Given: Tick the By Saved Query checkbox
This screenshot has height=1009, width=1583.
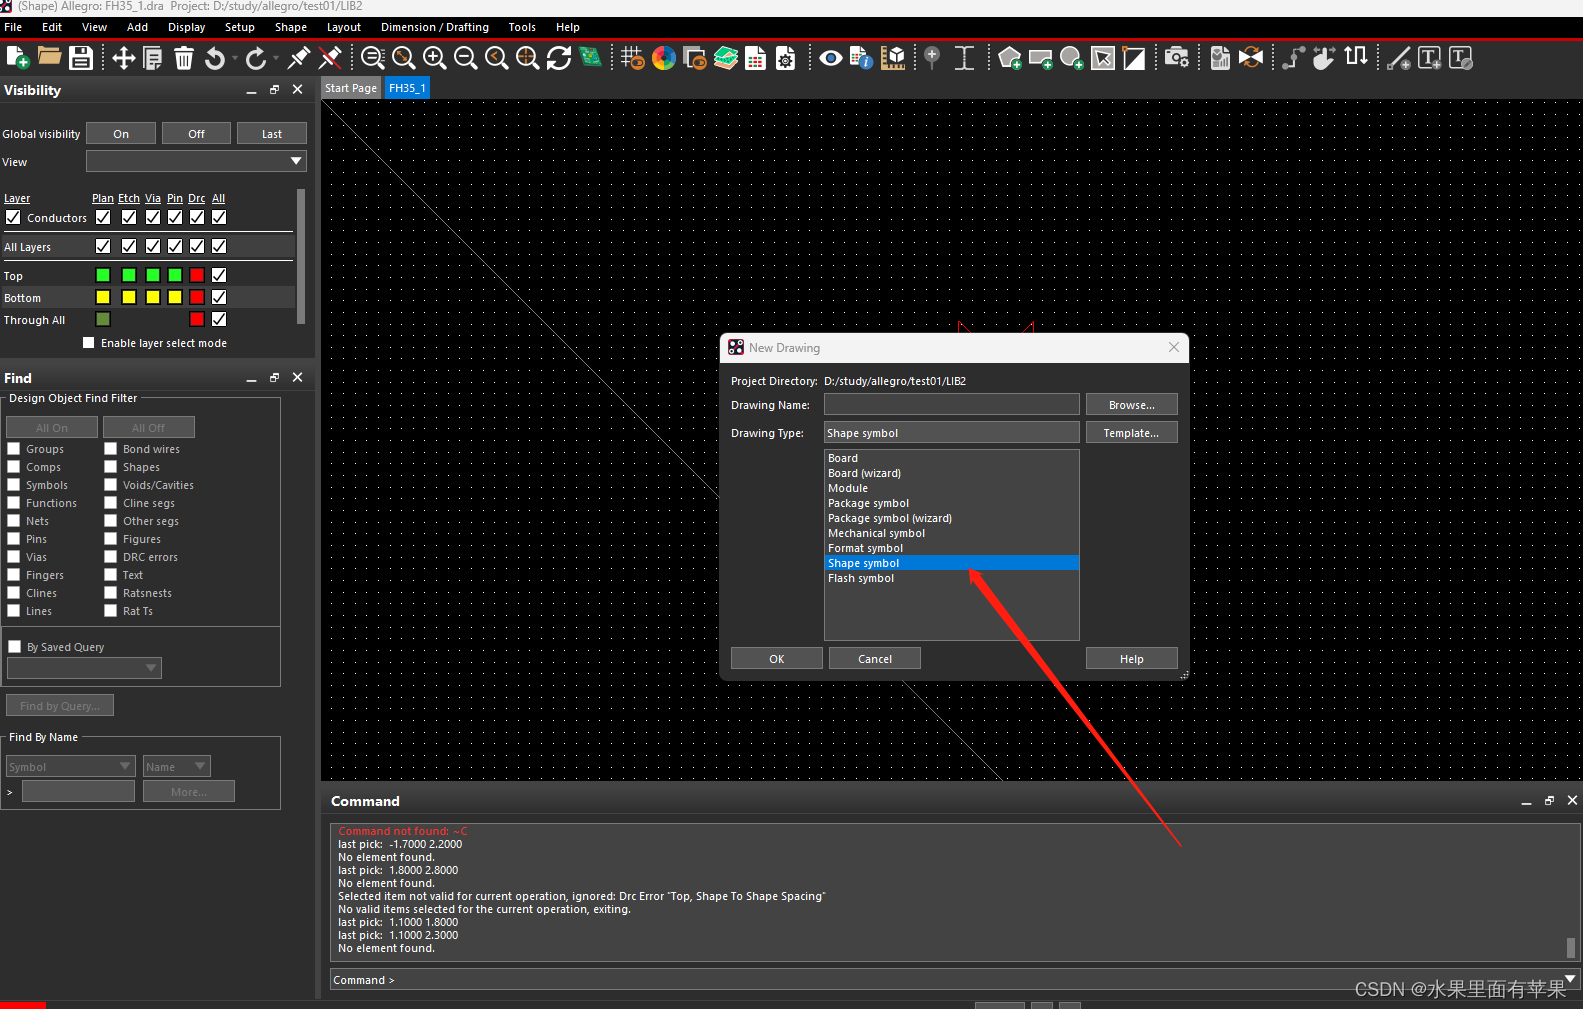Looking at the screenshot, I should [15, 647].
